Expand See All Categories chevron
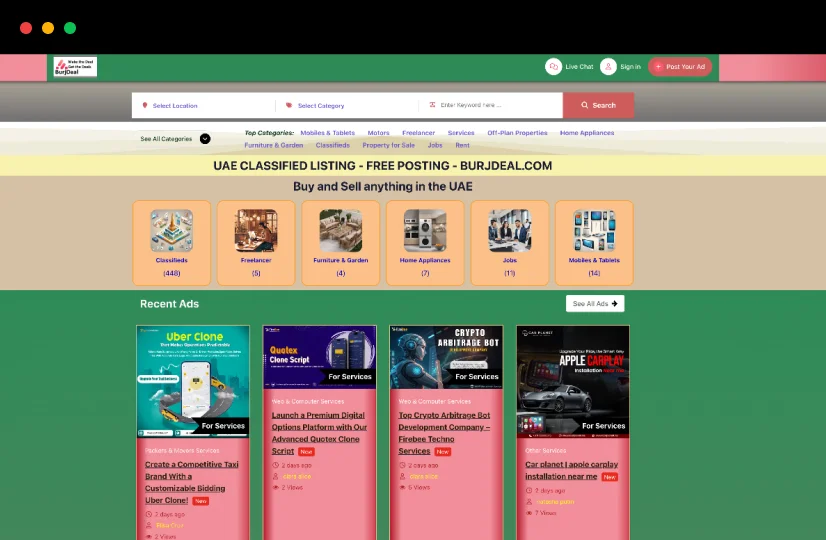 tap(205, 139)
